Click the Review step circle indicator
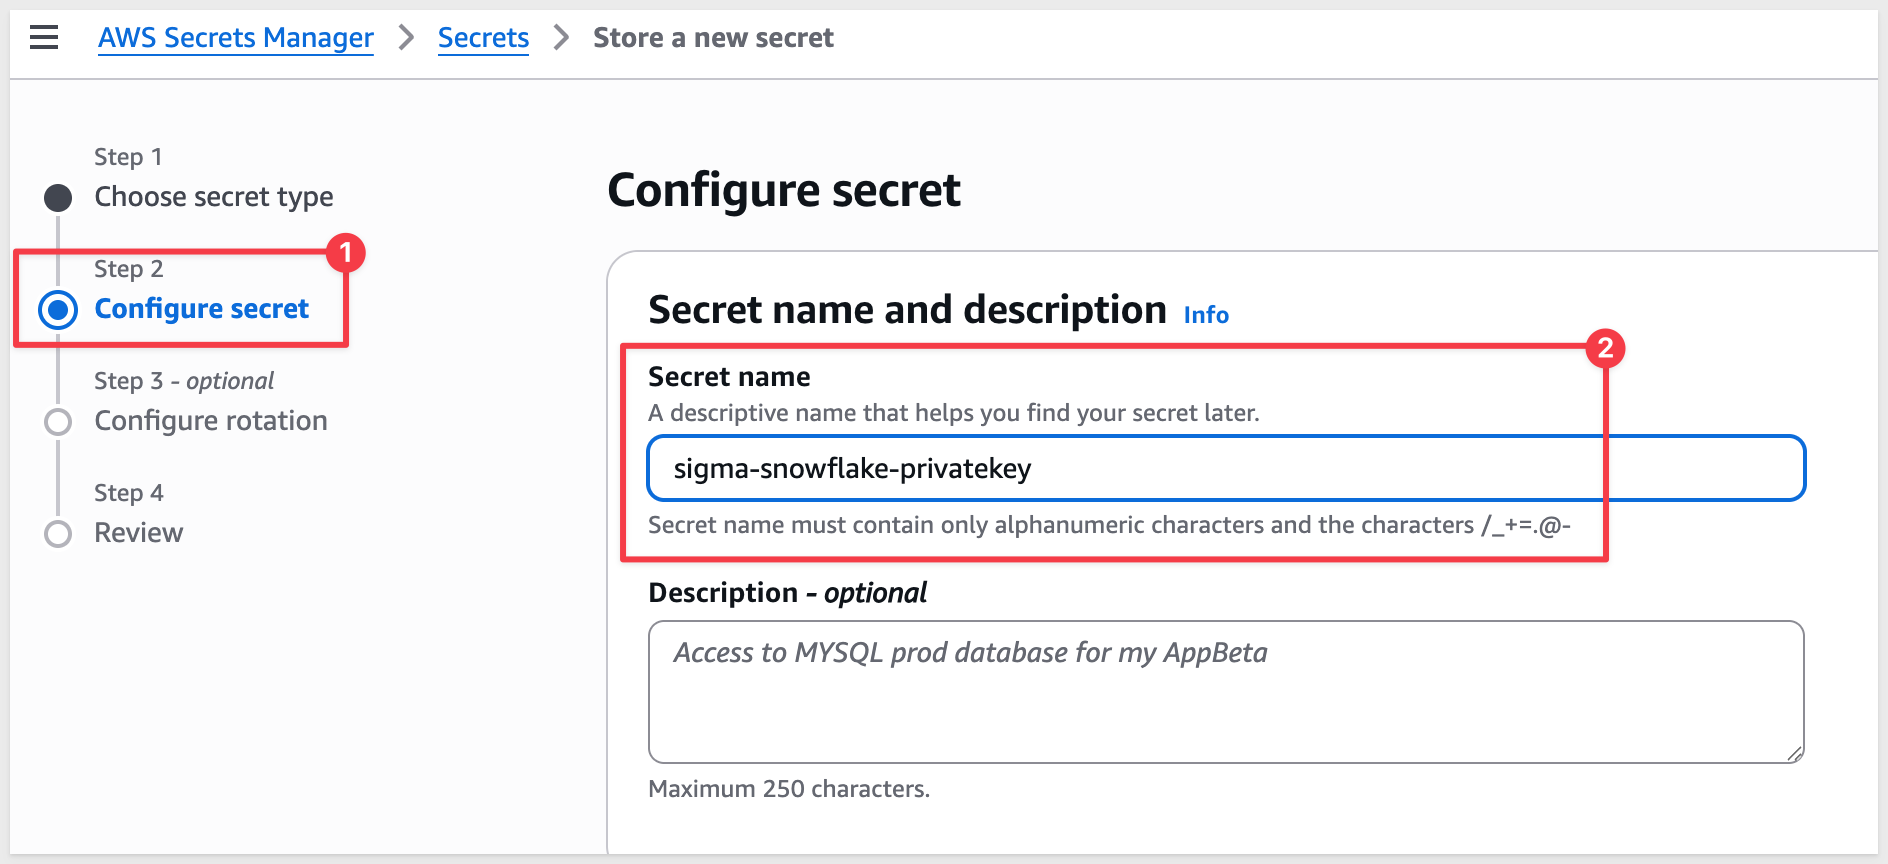 pyautogui.click(x=58, y=534)
